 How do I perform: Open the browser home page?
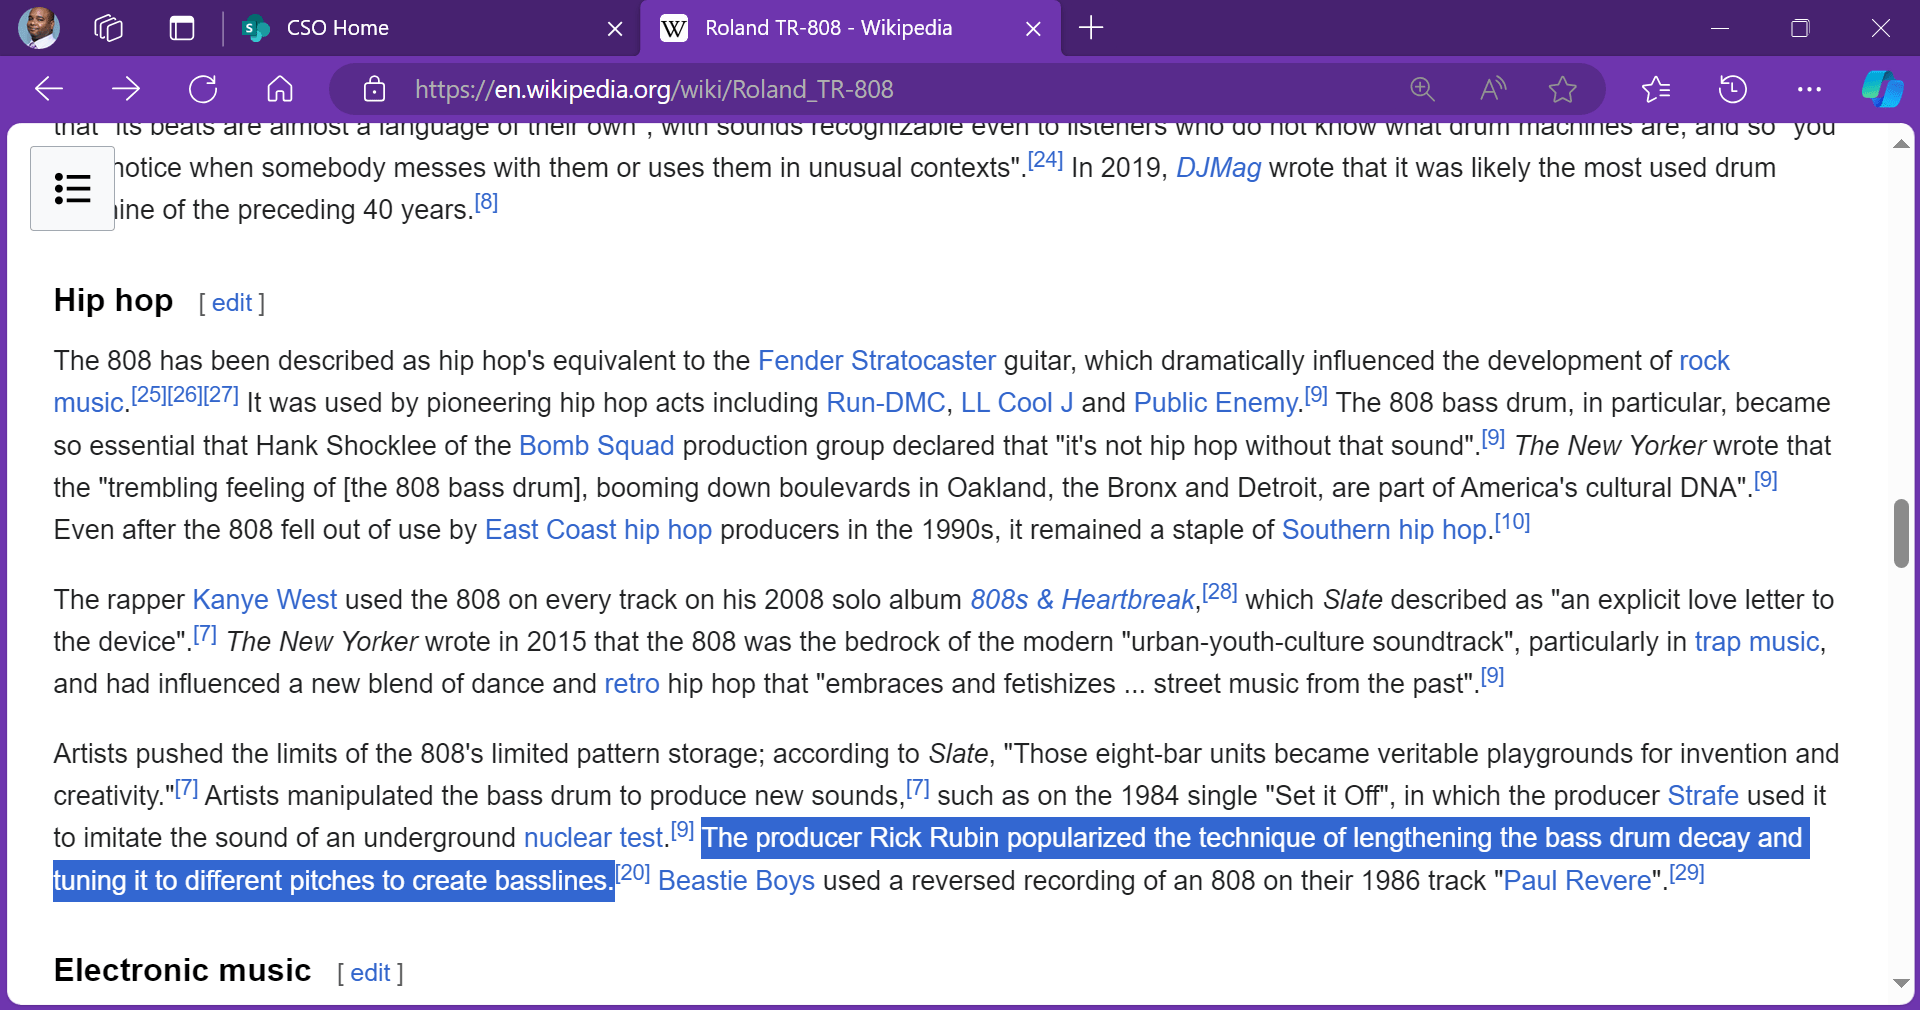[x=280, y=89]
